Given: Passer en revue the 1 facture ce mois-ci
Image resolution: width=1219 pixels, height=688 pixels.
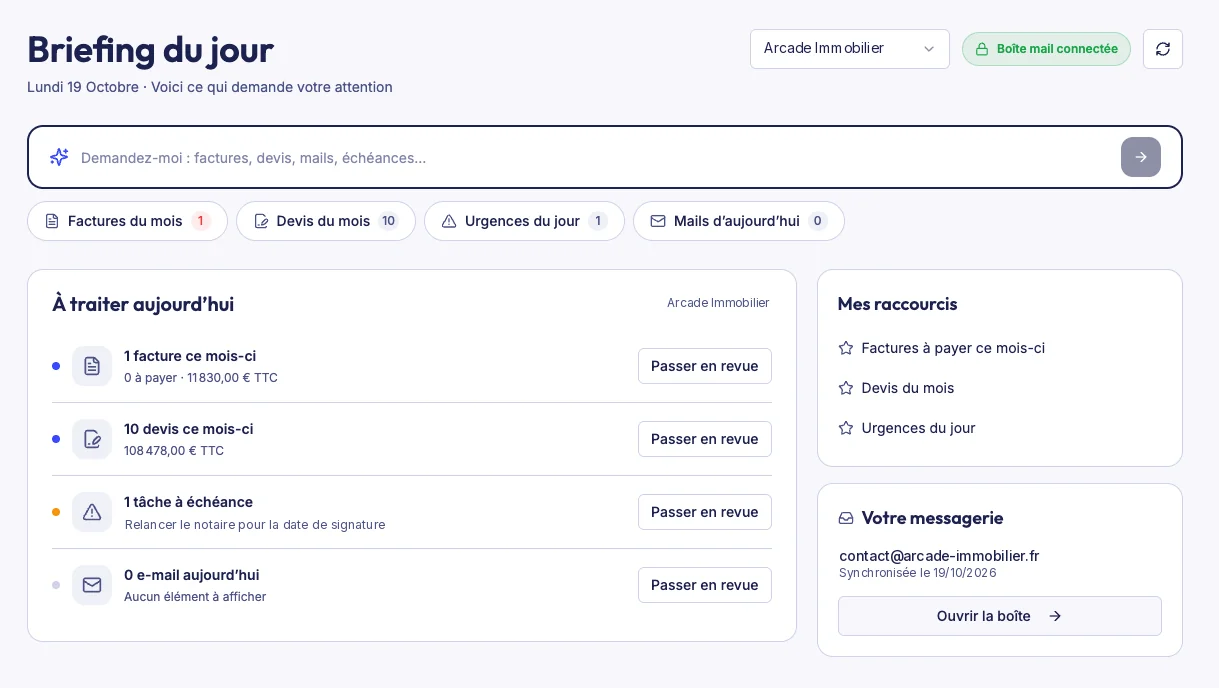Looking at the screenshot, I should [x=705, y=366].
